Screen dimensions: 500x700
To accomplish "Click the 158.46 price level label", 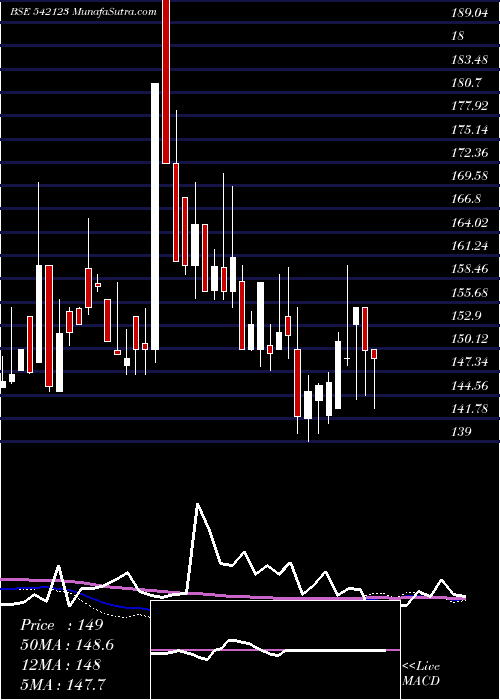I will (x=470, y=269).
